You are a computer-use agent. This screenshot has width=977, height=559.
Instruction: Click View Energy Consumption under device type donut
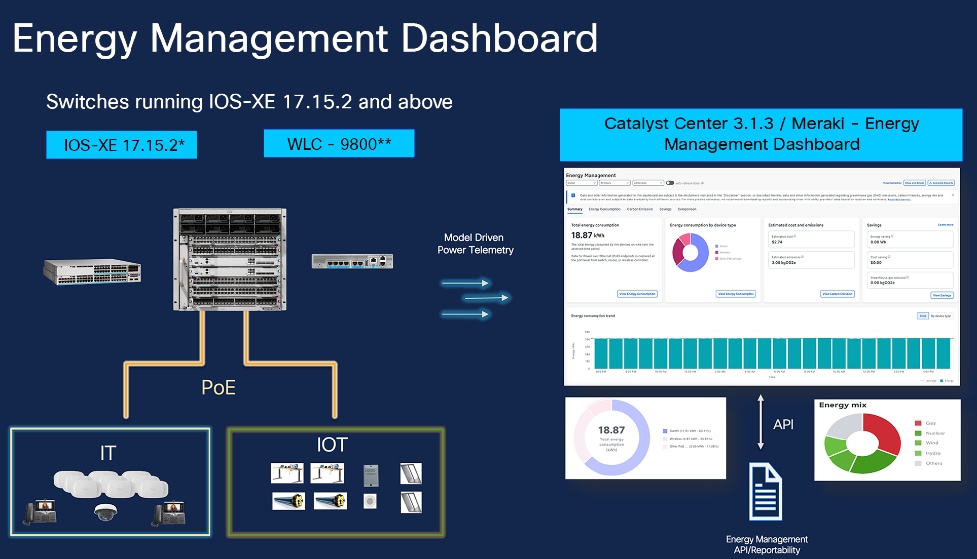736,294
